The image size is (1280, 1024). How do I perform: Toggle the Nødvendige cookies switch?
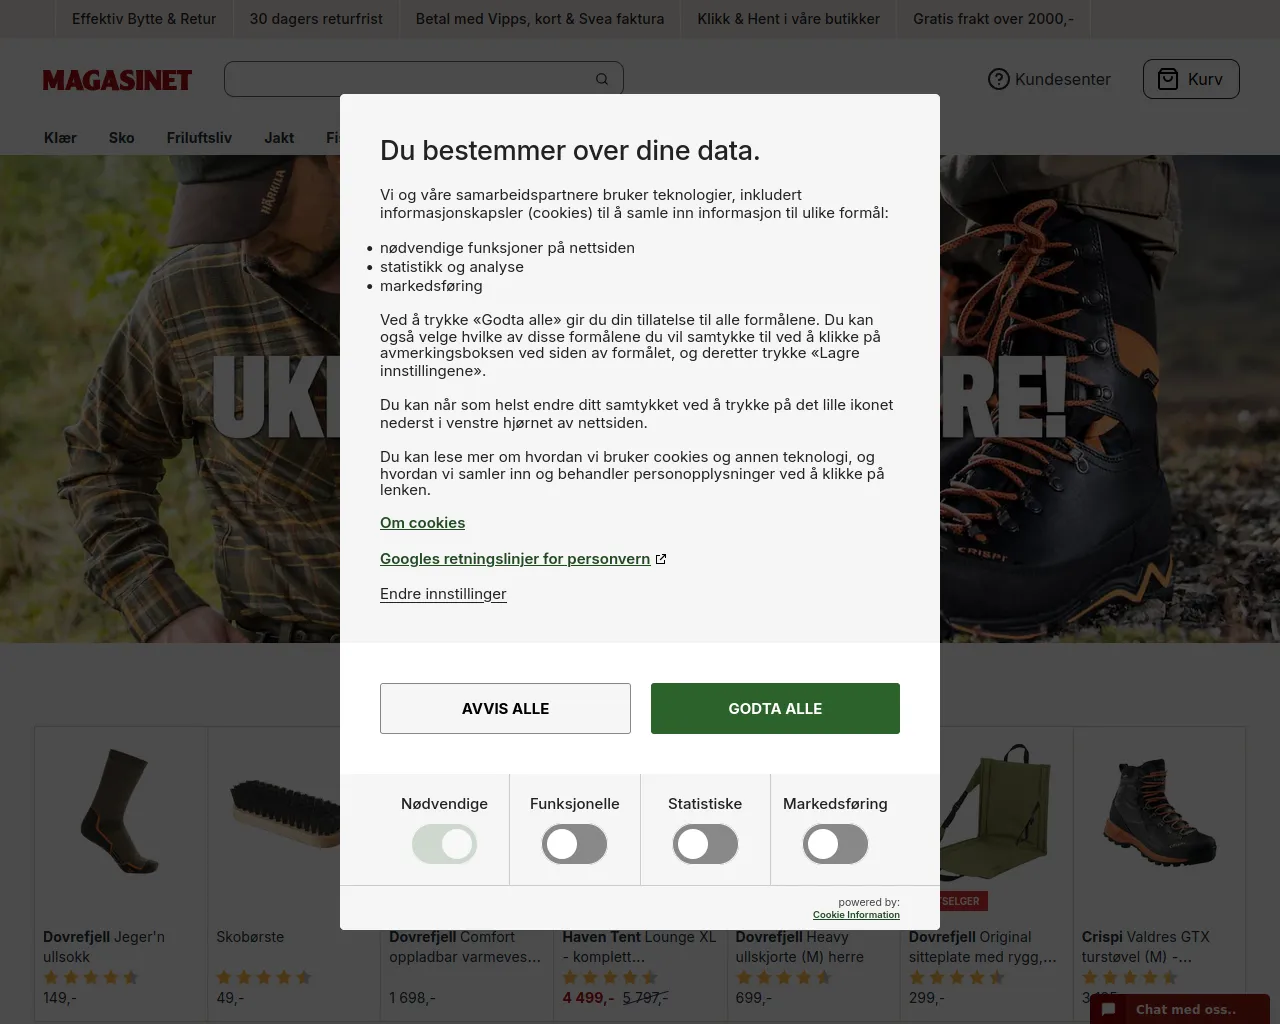(x=444, y=844)
